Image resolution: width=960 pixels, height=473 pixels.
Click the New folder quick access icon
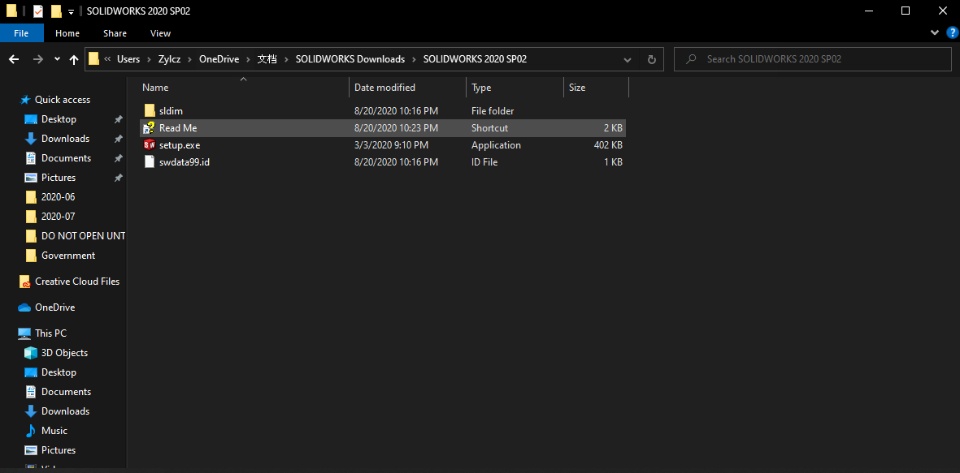pos(56,11)
